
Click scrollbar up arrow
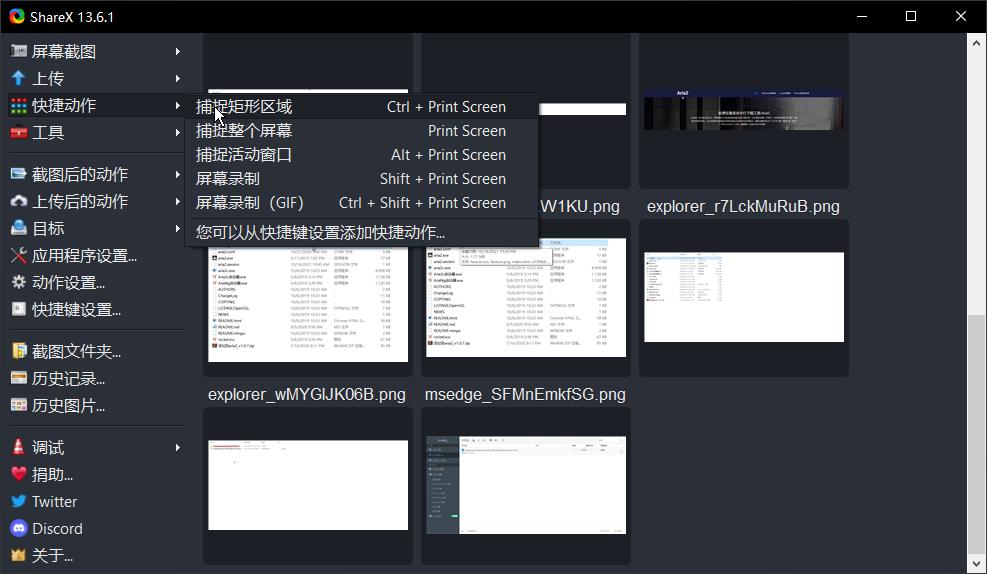[976, 43]
